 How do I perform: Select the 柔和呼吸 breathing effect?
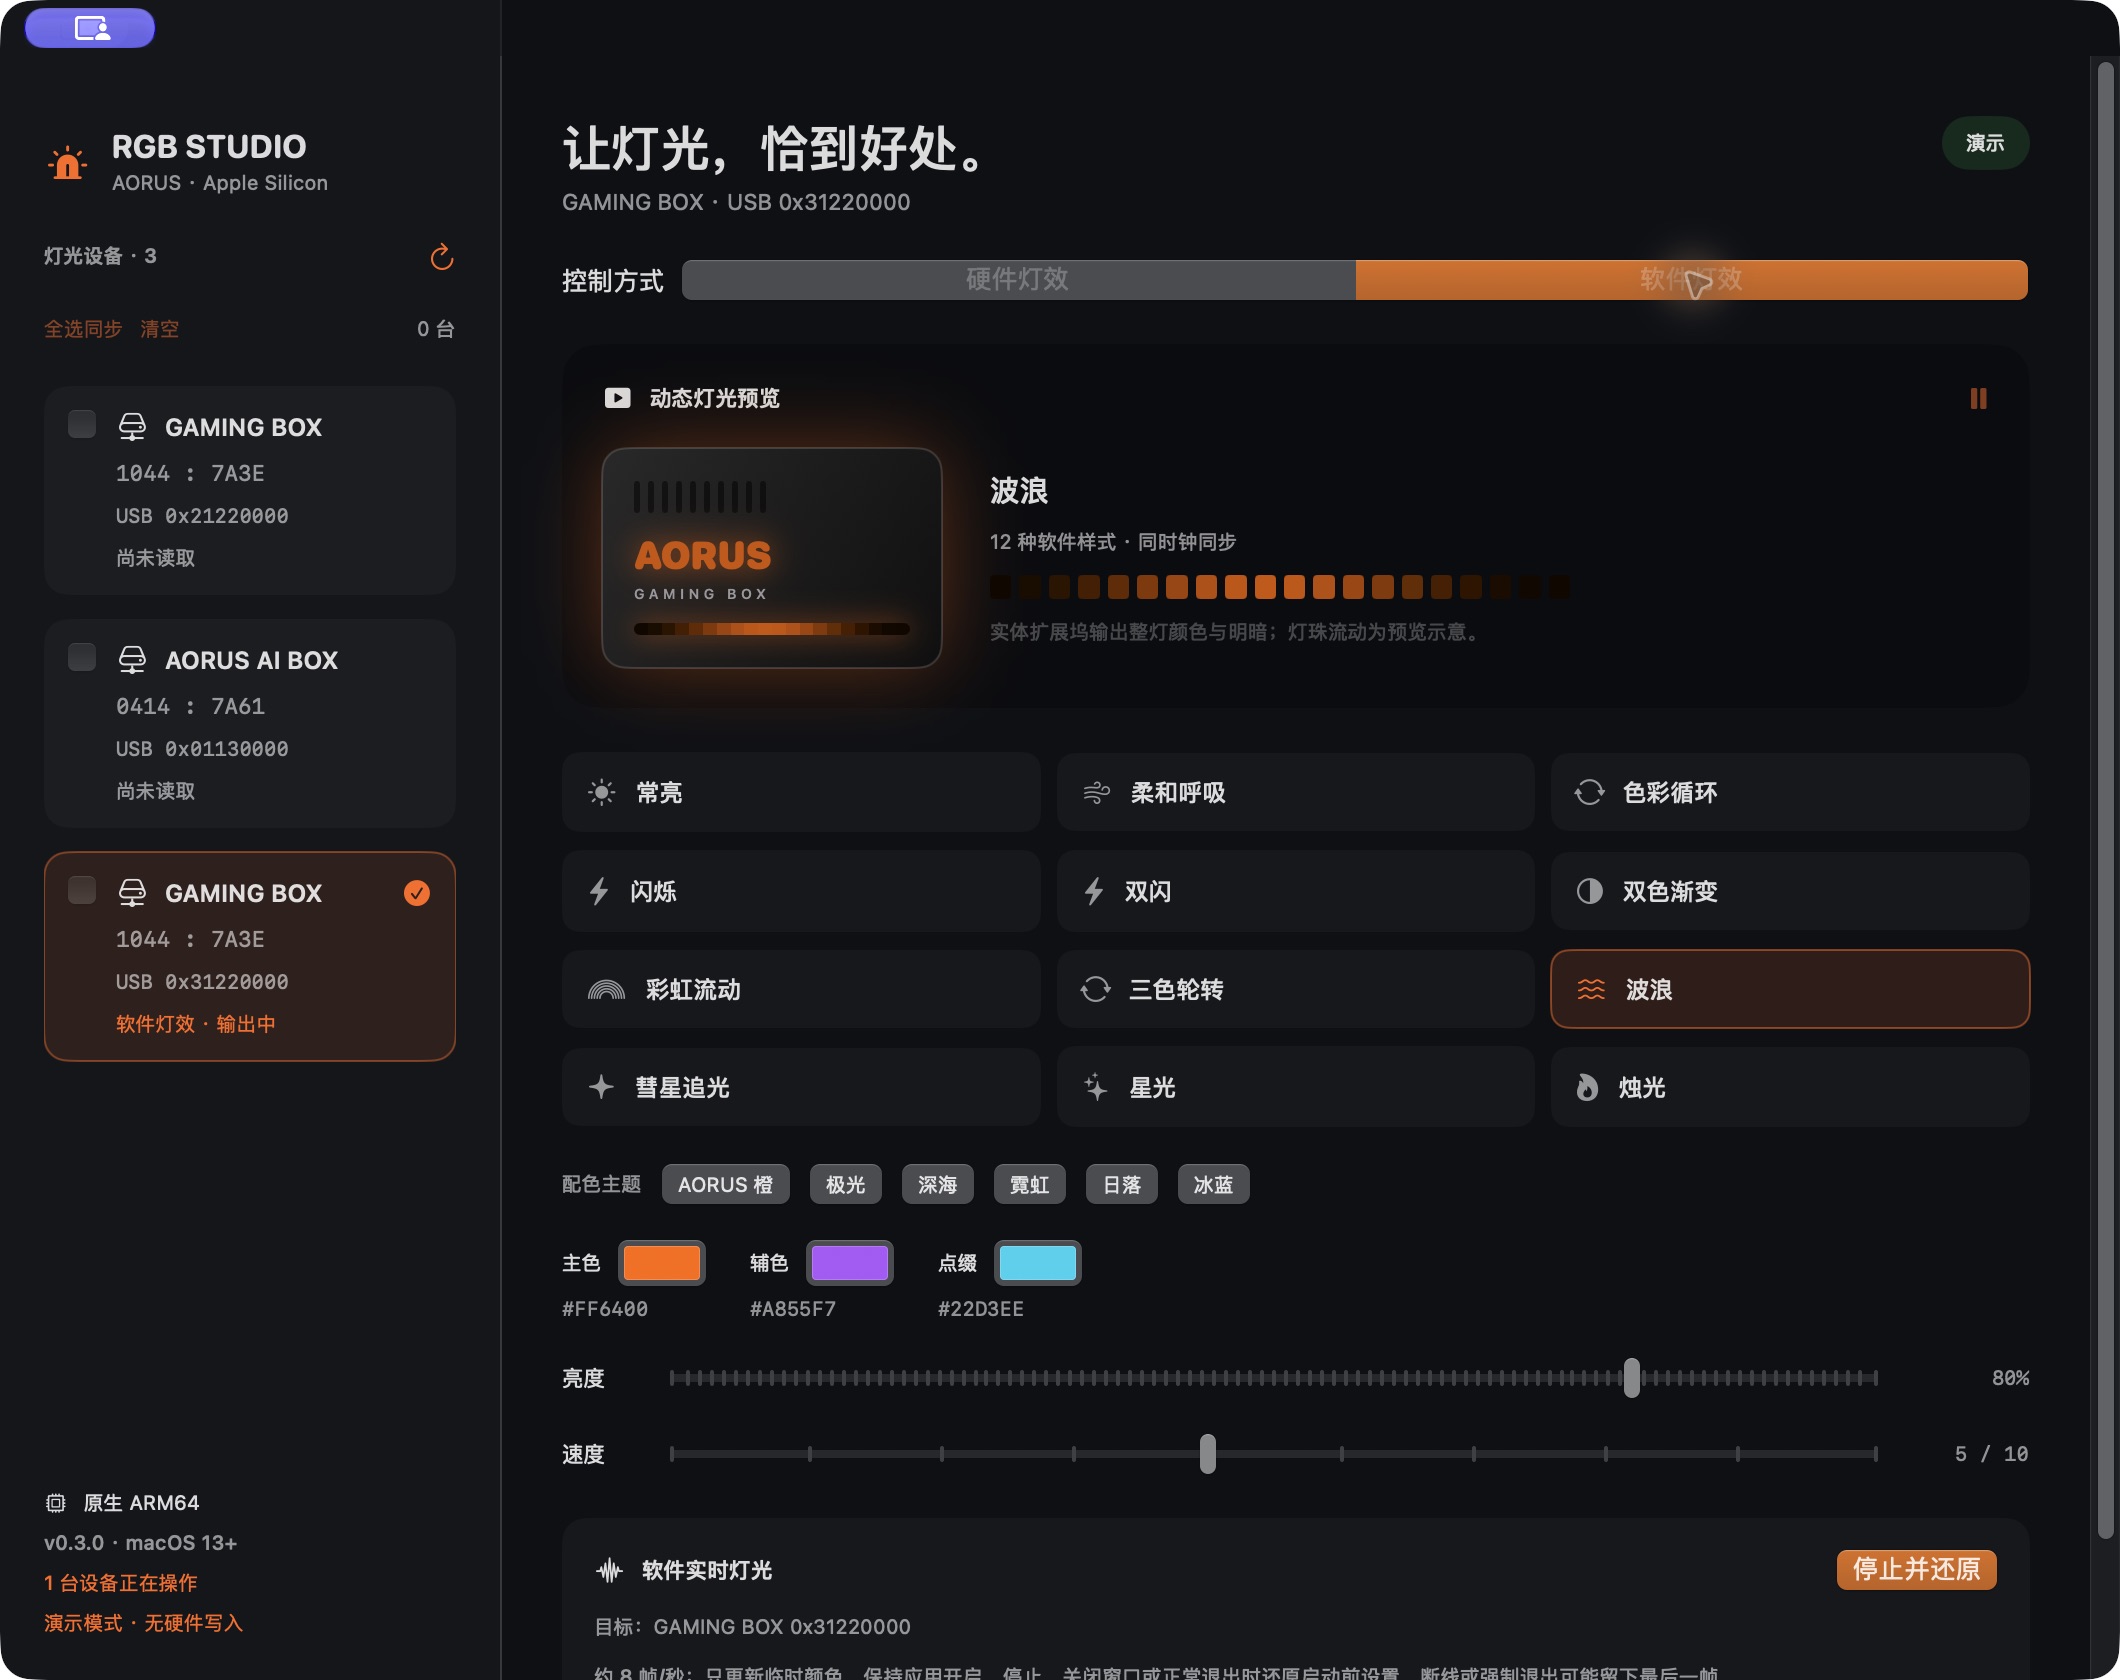pyautogui.click(x=1295, y=793)
